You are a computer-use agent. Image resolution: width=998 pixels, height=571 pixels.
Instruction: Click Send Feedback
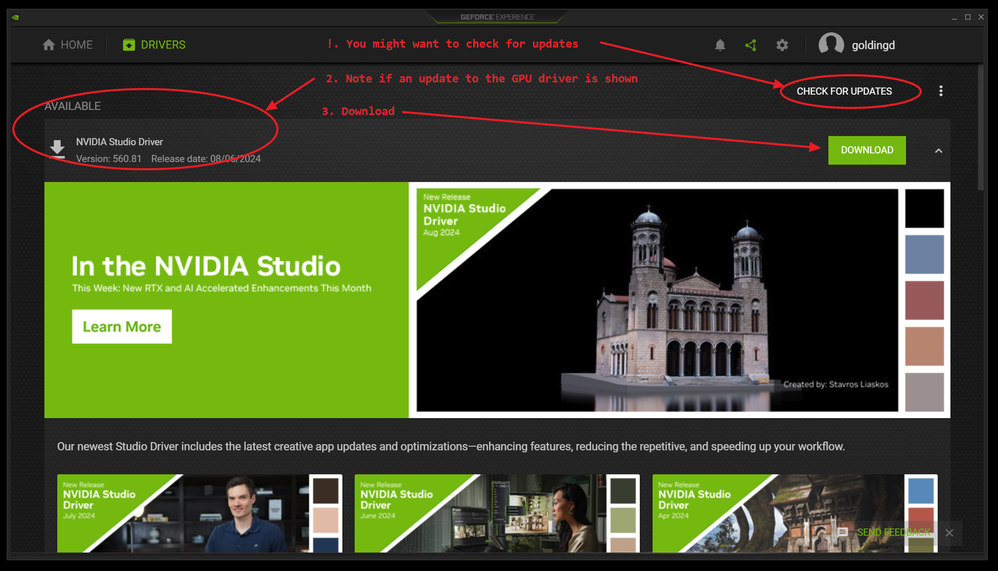[893, 532]
